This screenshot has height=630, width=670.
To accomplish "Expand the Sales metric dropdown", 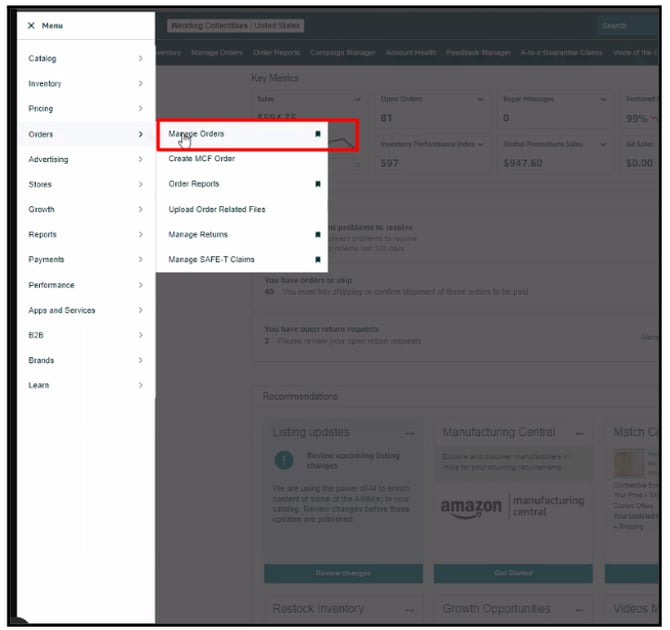I will tap(357, 99).
